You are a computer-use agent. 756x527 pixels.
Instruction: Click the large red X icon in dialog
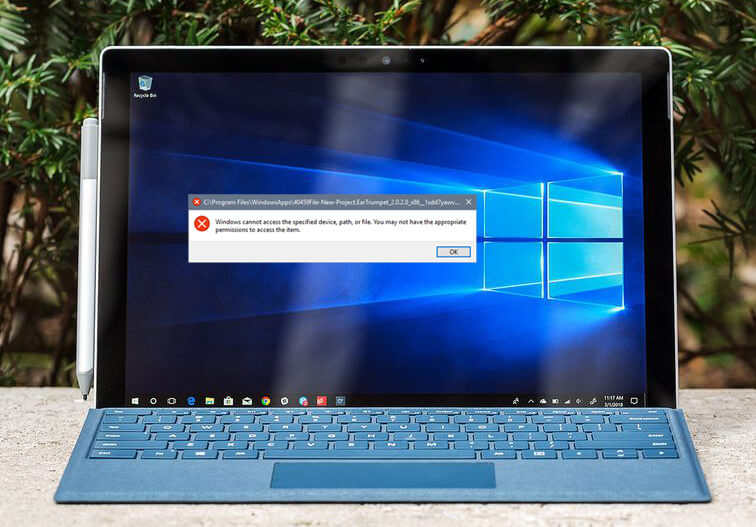tap(202, 224)
